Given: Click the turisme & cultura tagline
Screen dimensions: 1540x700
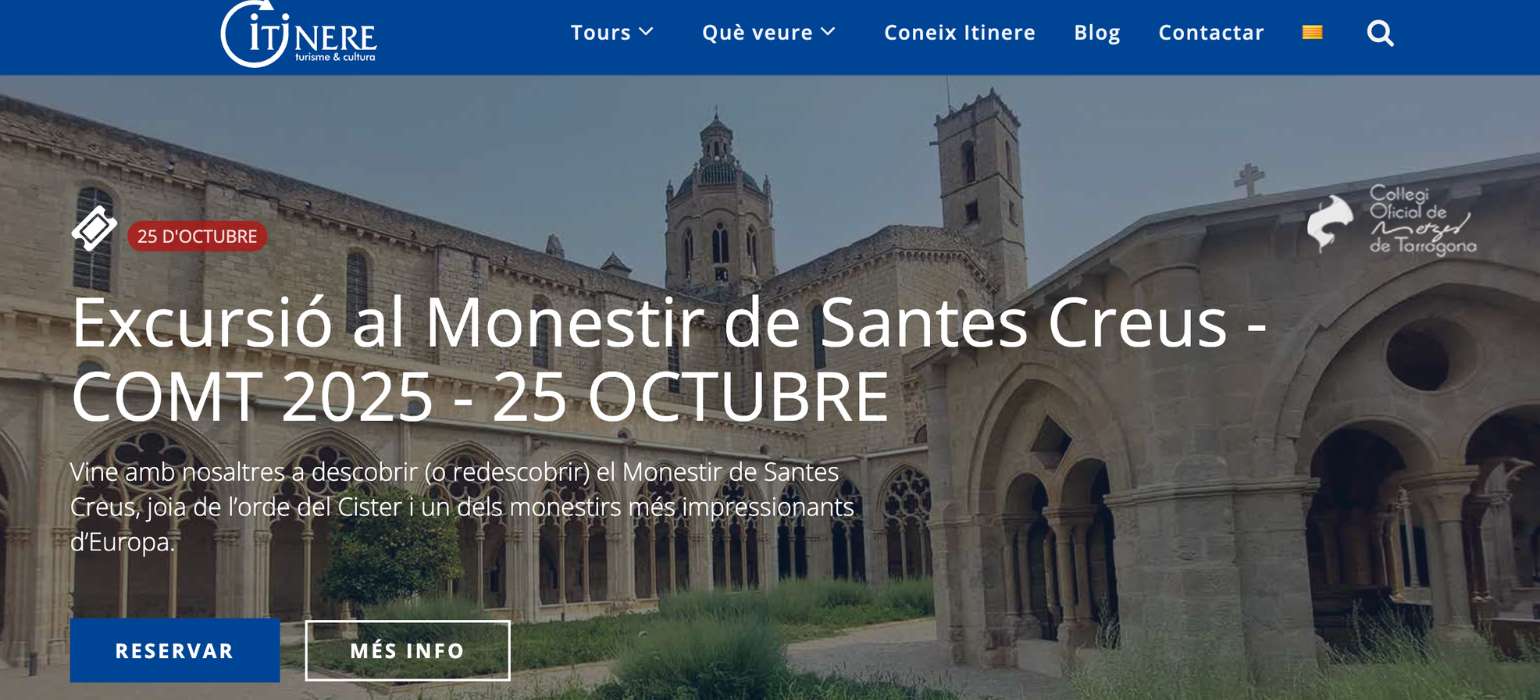Looking at the screenshot, I should pos(335,57).
